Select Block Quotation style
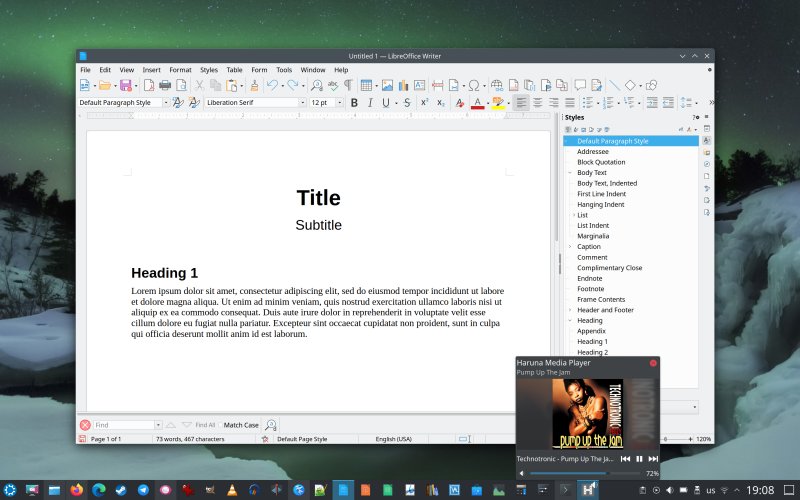This screenshot has width=800, height=500. tap(601, 162)
